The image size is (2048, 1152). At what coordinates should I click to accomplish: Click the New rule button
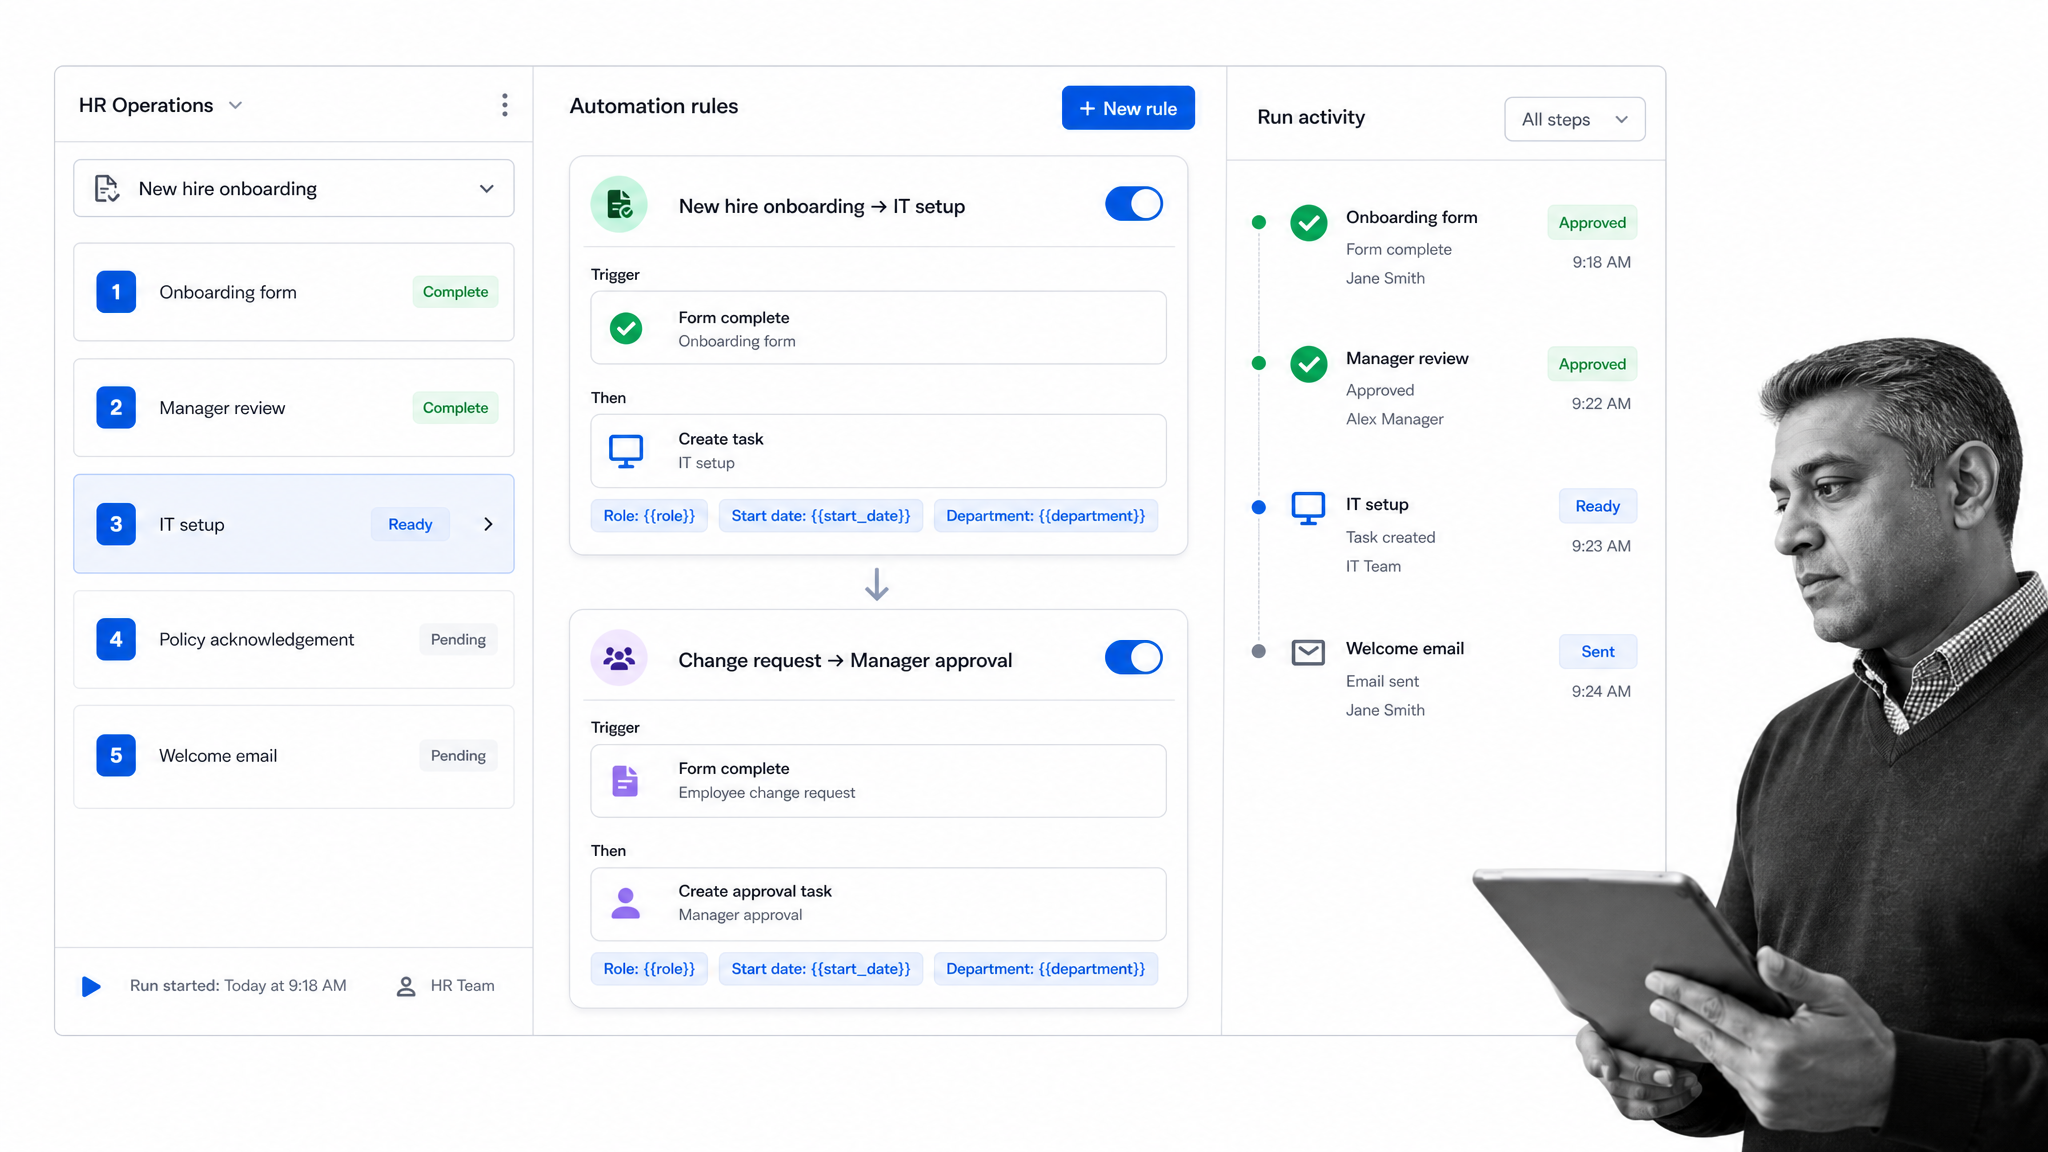coord(1128,108)
